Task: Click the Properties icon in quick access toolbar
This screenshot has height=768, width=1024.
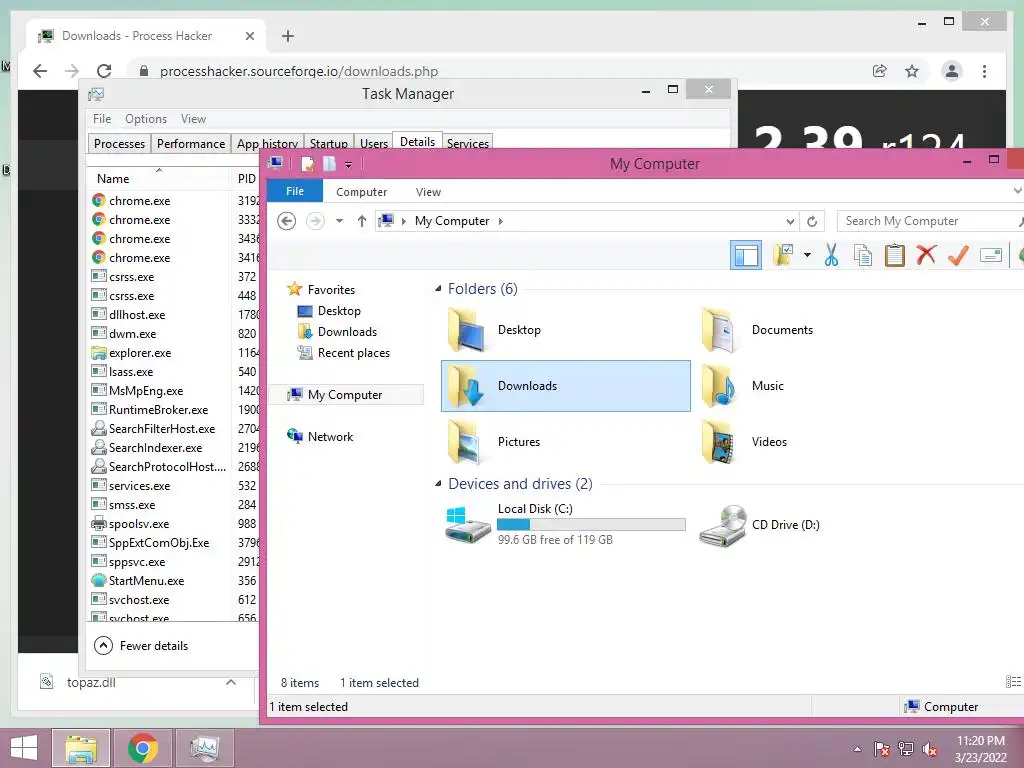Action: [307, 164]
